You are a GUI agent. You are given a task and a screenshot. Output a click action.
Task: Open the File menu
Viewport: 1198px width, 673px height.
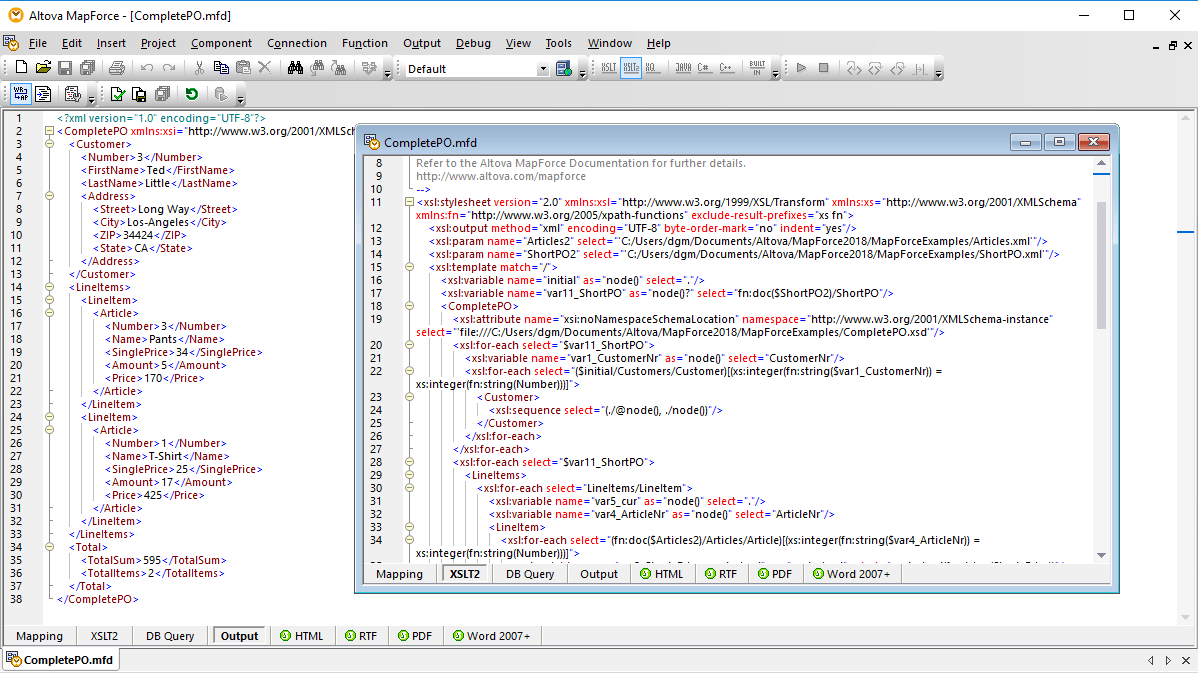coord(37,43)
